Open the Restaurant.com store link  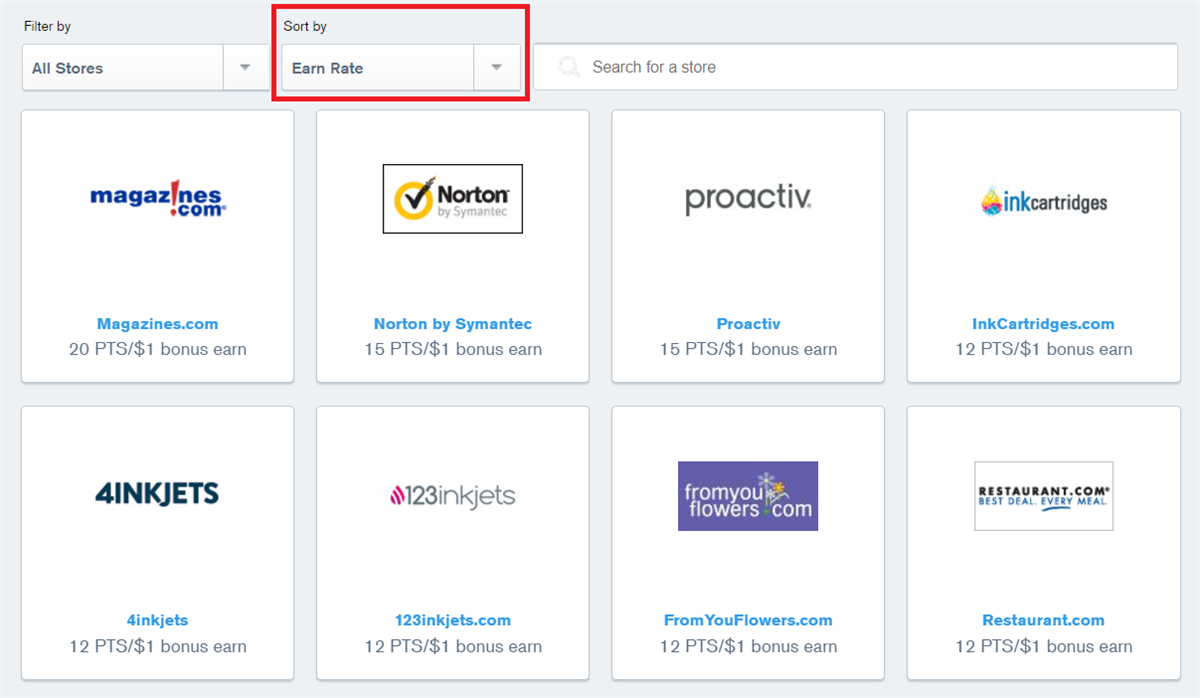1044,620
